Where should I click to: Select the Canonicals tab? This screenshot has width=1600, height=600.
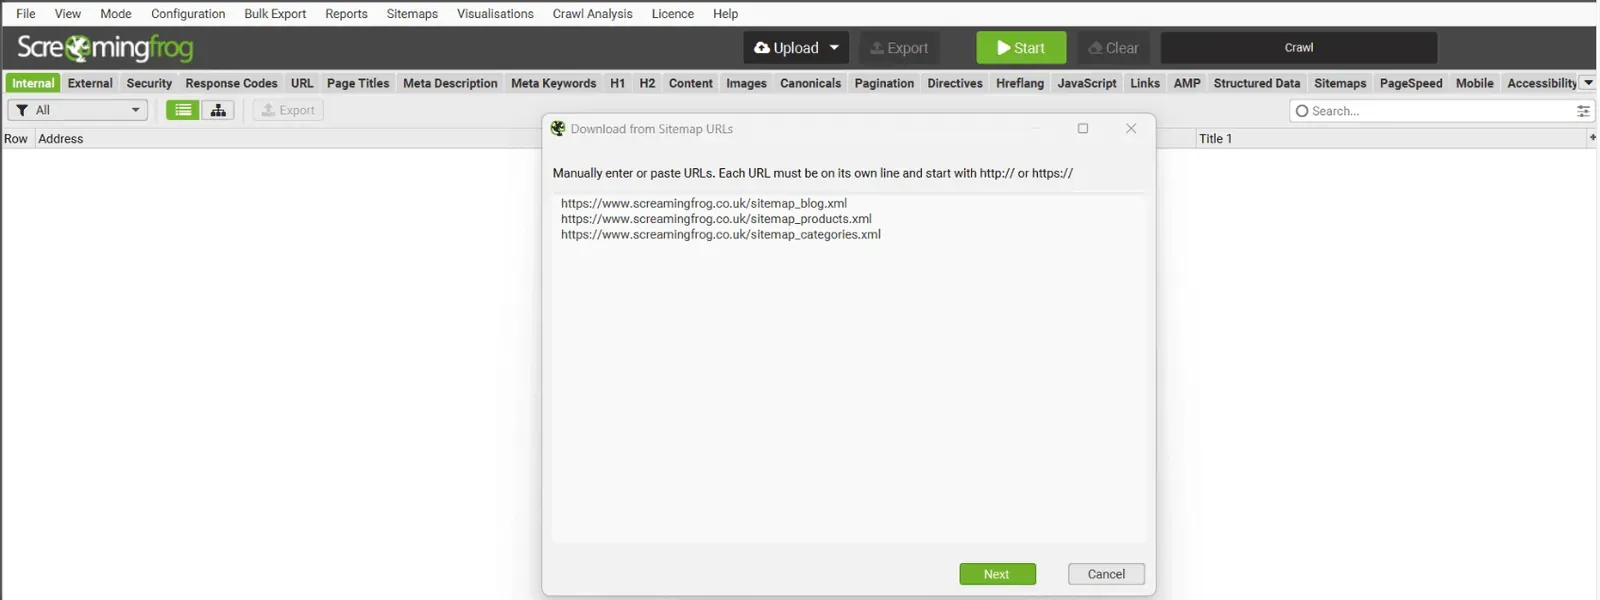point(810,83)
